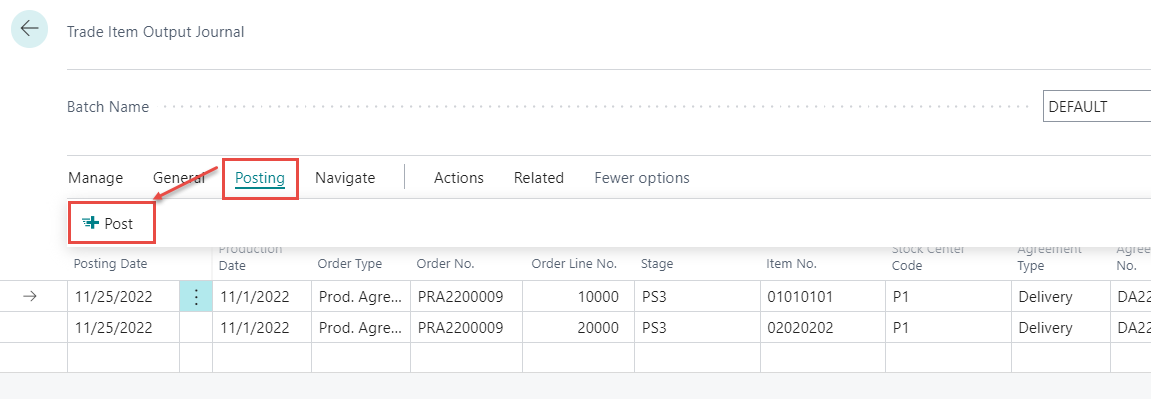This screenshot has height=399, width=1151.
Task: Sort by the Posting Date column header
Action: (x=111, y=263)
